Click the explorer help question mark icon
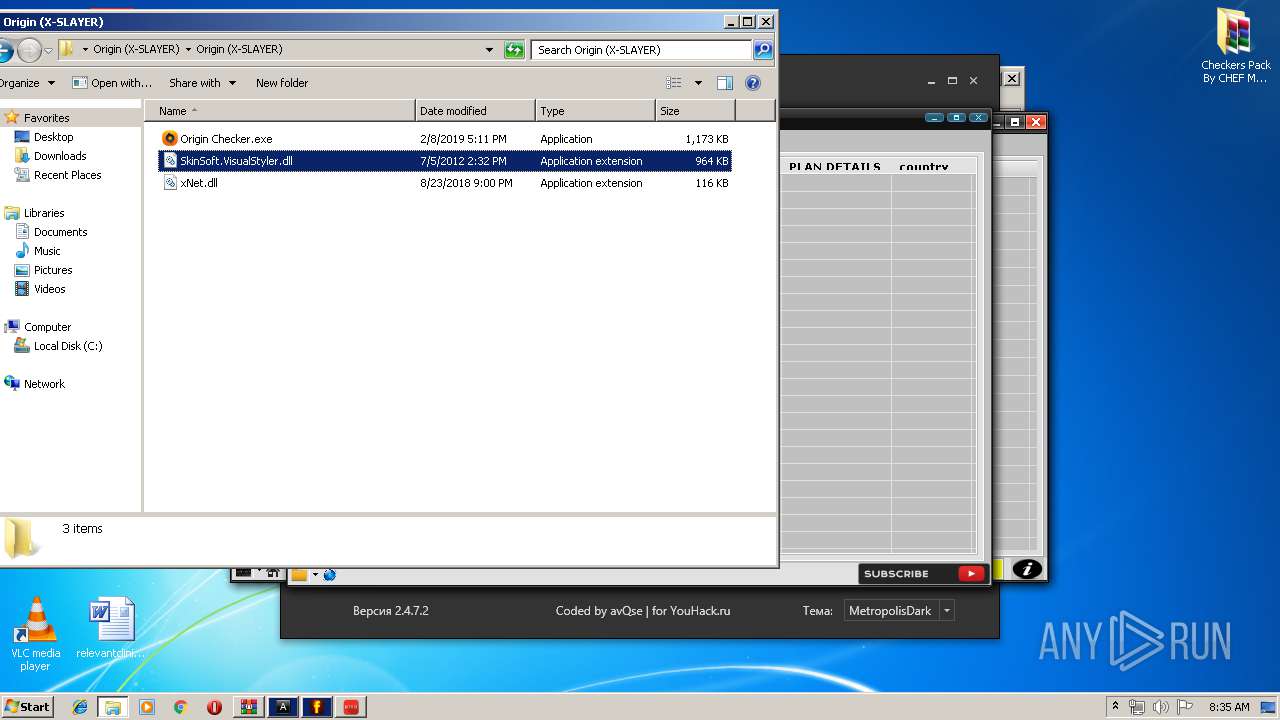The image size is (1280, 720). point(753,83)
